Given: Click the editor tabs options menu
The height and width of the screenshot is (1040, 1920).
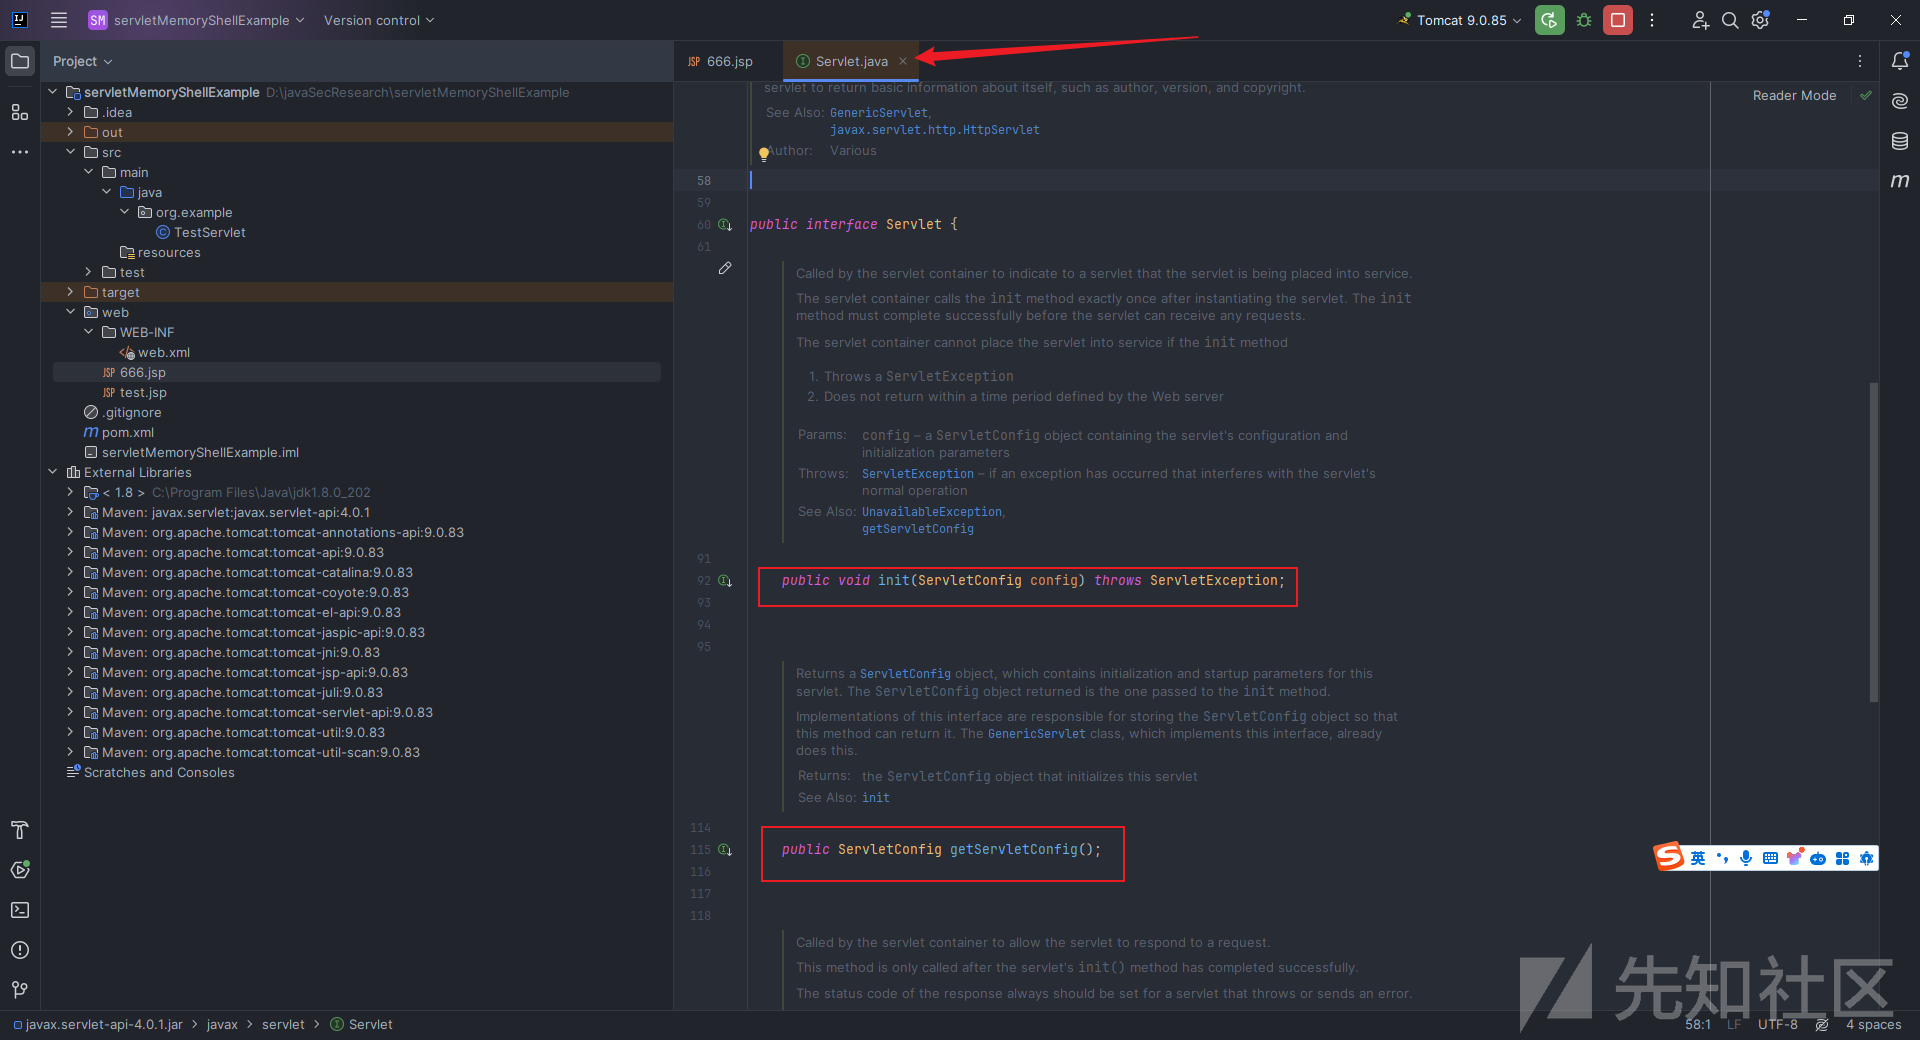Looking at the screenshot, I should pos(1860,61).
